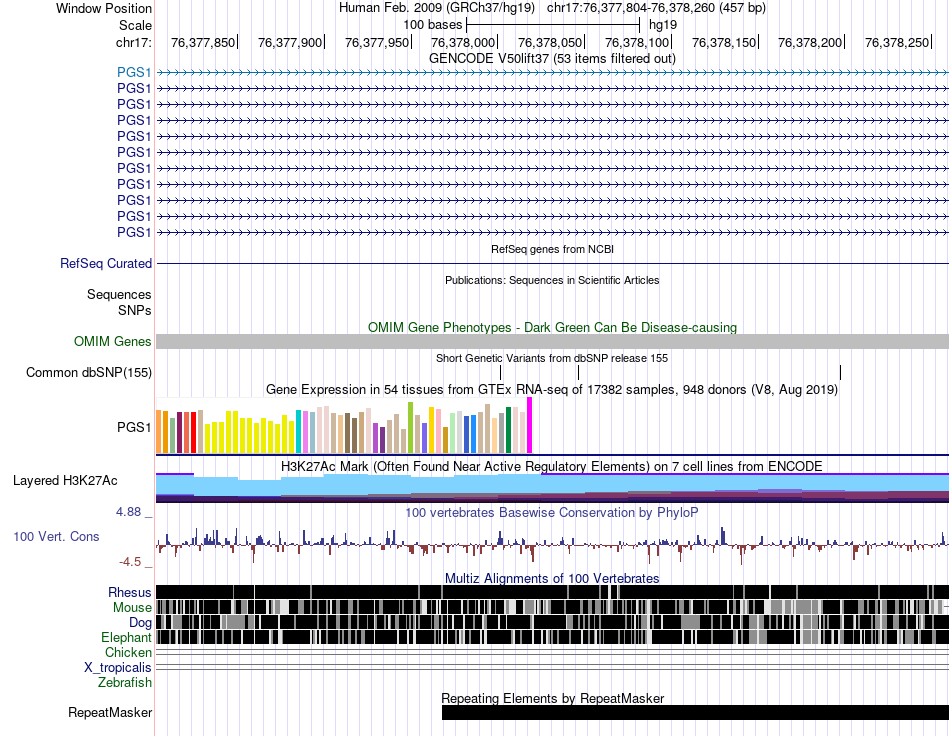Viewport: 950px width, 736px height.
Task: Click the Elephant alignment row
Action: 553,637
